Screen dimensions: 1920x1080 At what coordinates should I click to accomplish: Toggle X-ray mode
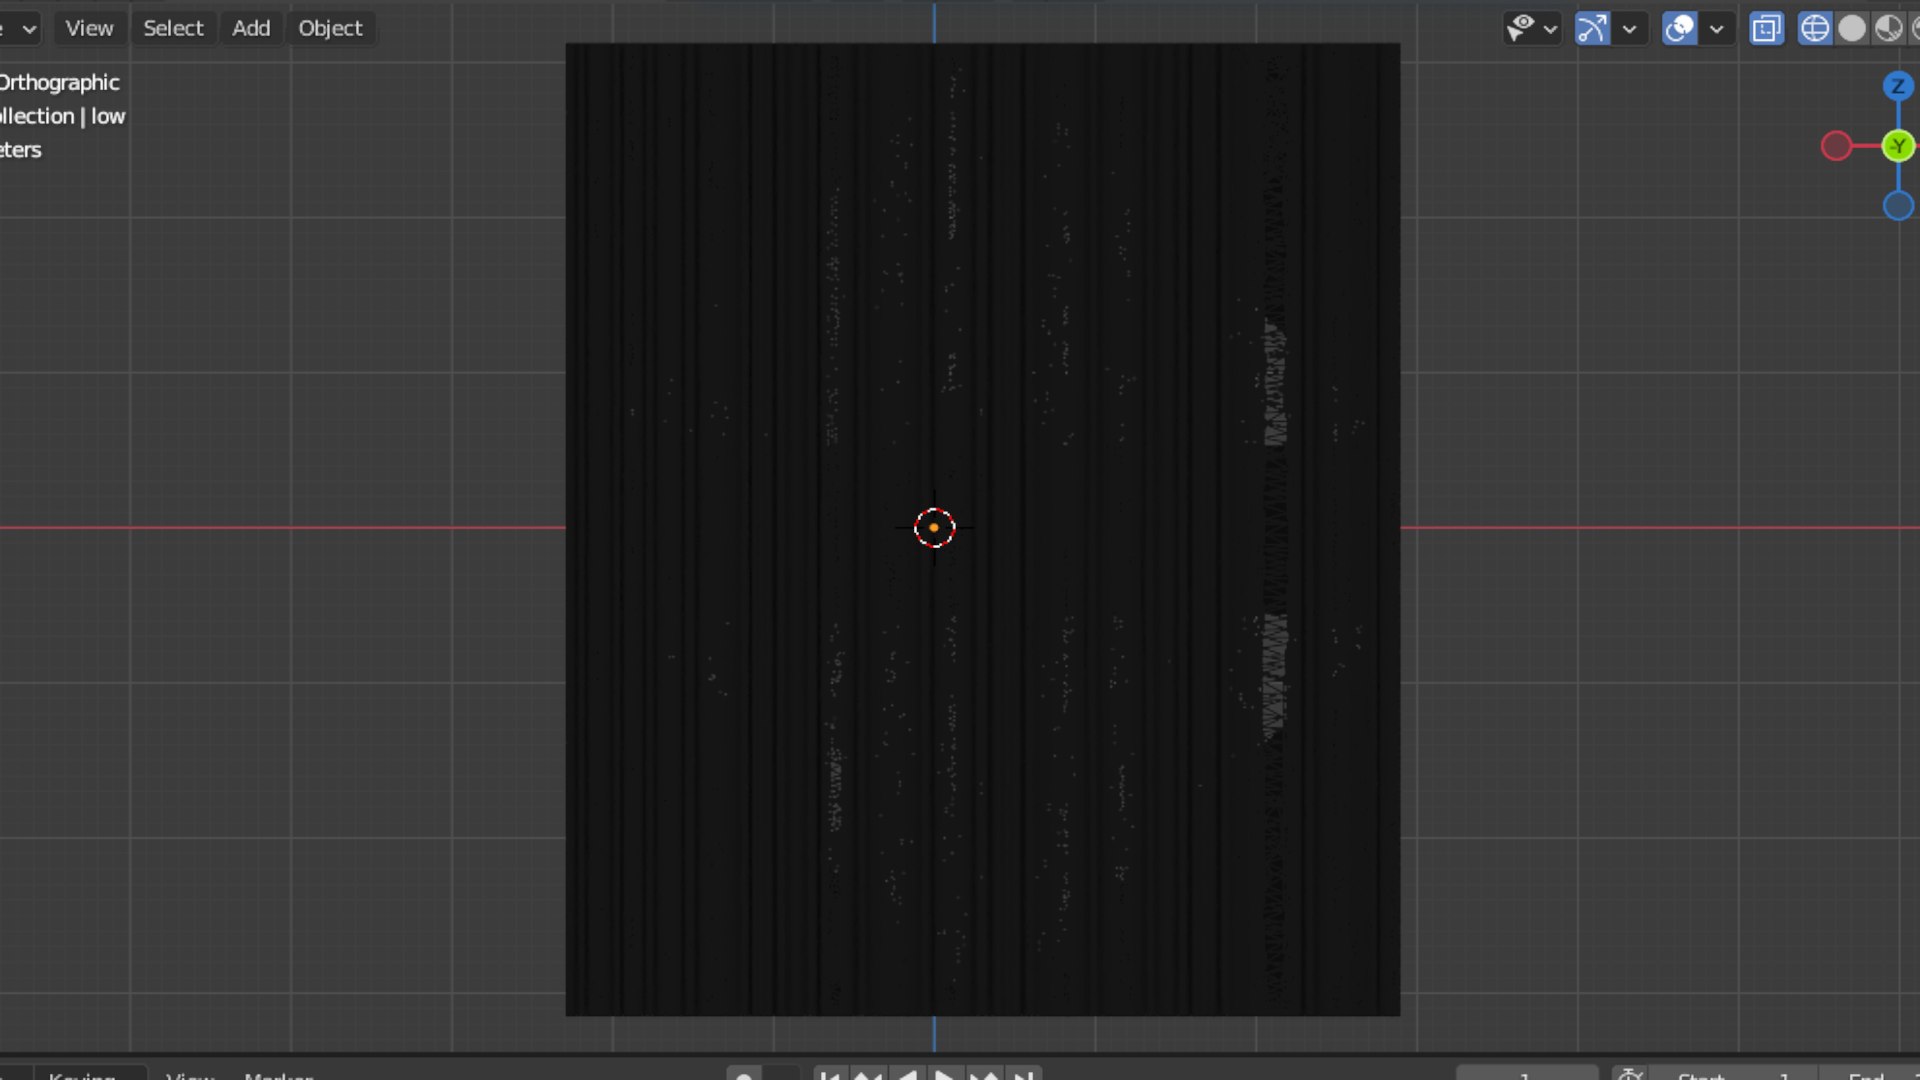coord(1767,28)
